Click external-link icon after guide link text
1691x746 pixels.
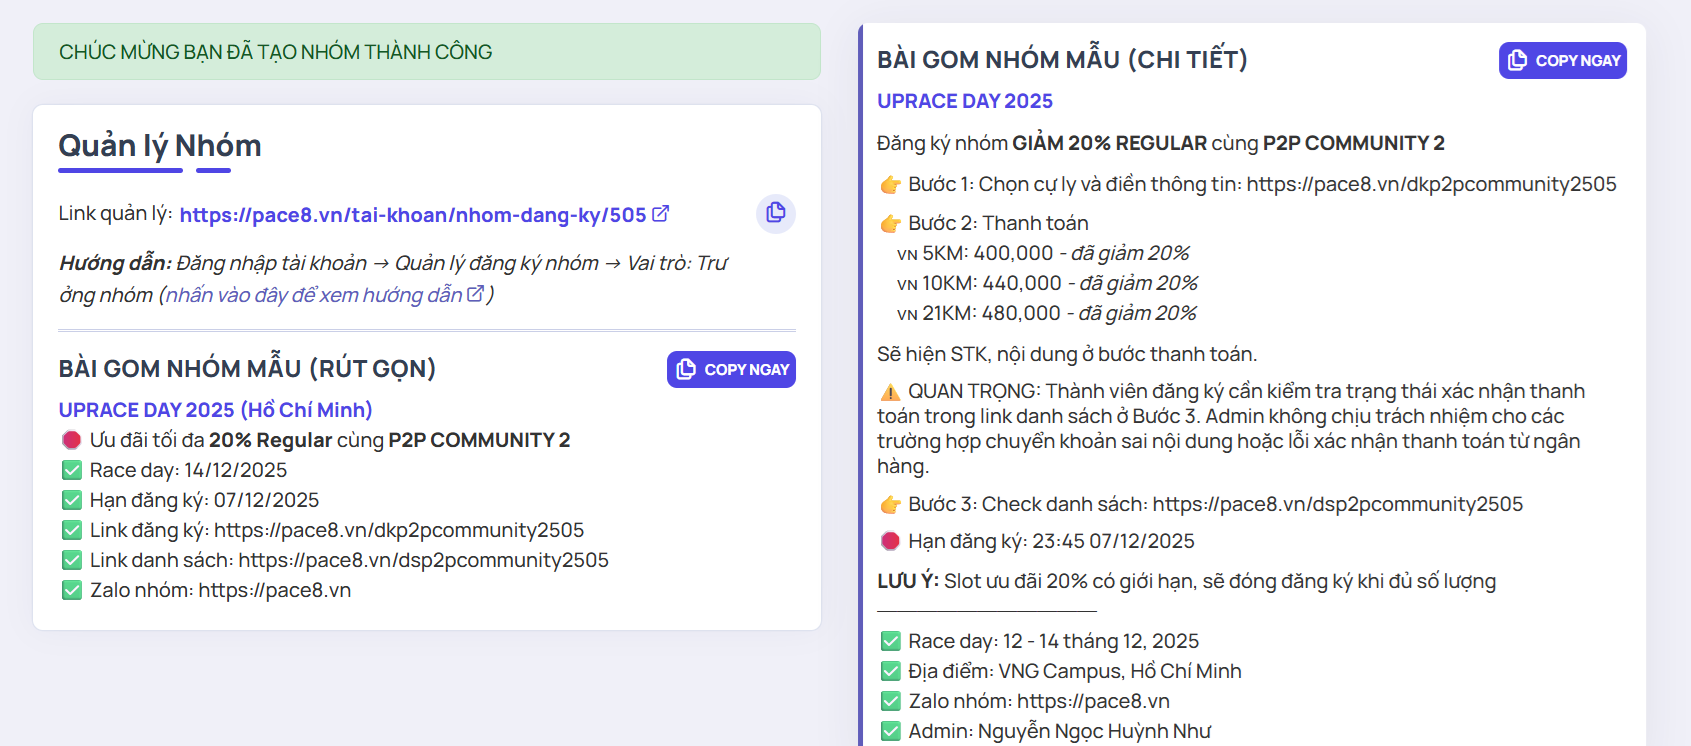475,294
